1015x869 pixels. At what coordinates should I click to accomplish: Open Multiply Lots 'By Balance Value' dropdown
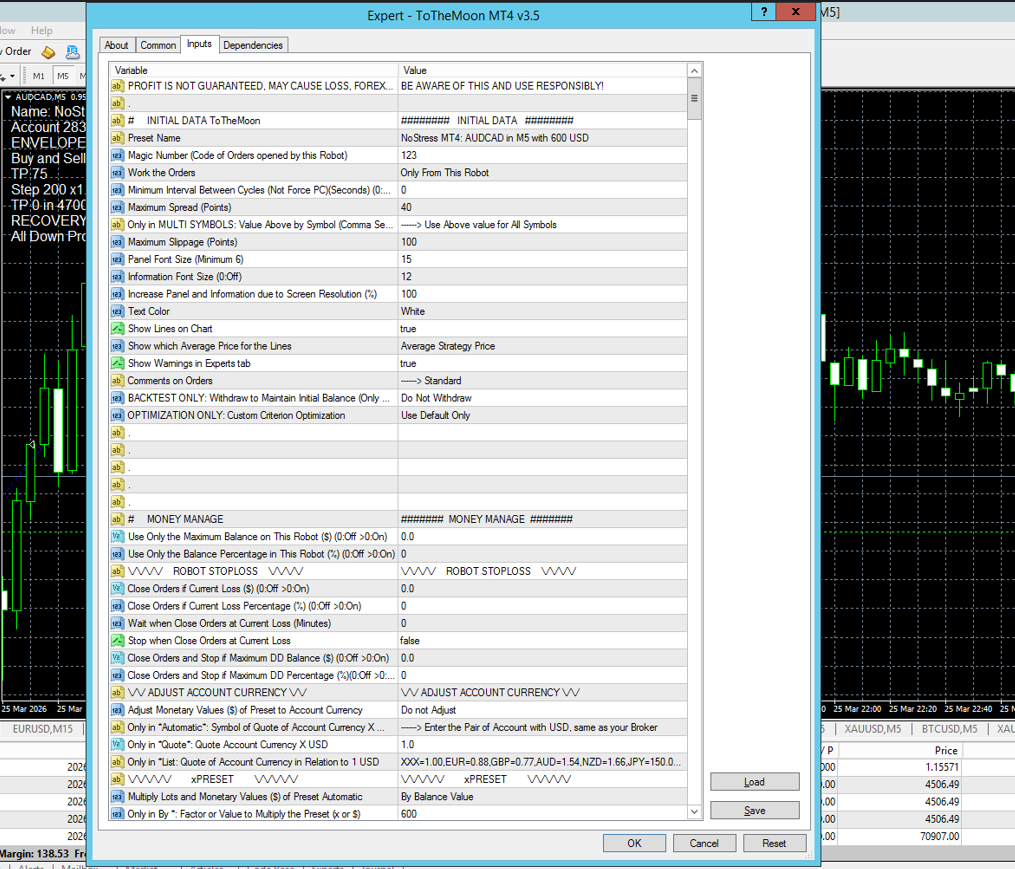point(542,797)
